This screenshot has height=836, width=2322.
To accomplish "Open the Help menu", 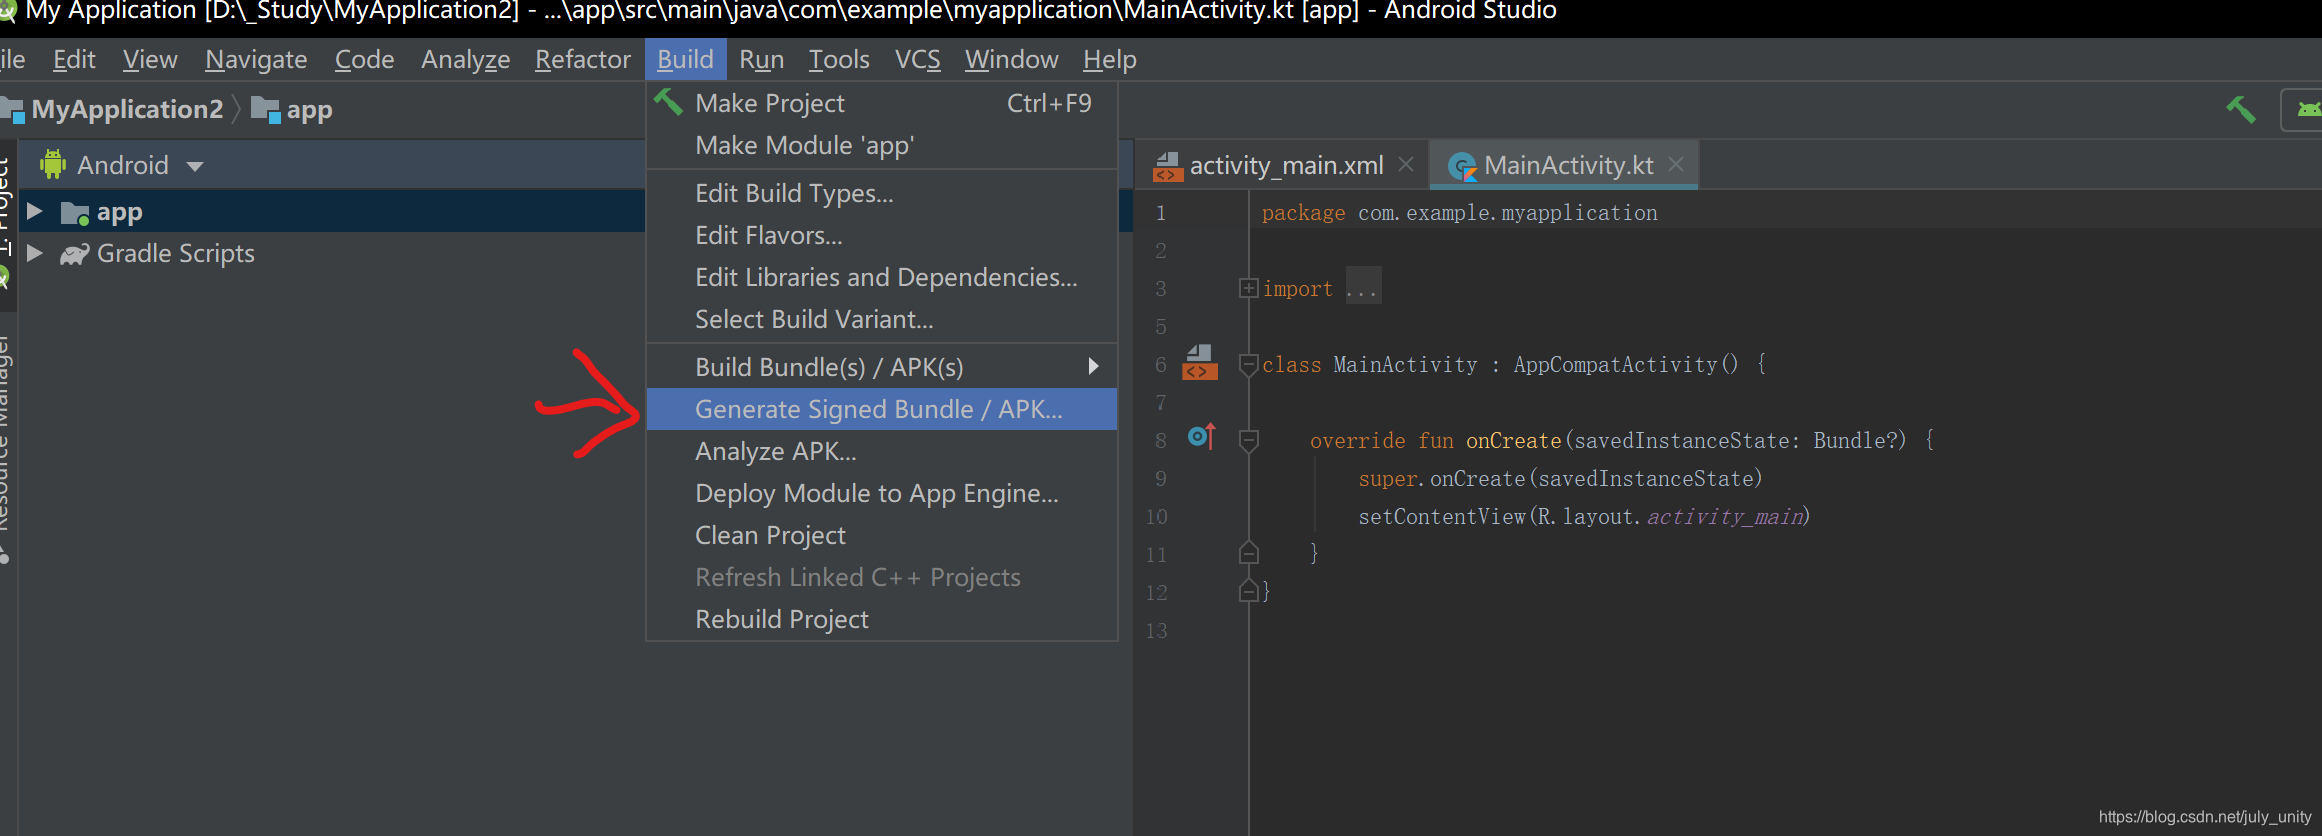I will (1110, 60).
